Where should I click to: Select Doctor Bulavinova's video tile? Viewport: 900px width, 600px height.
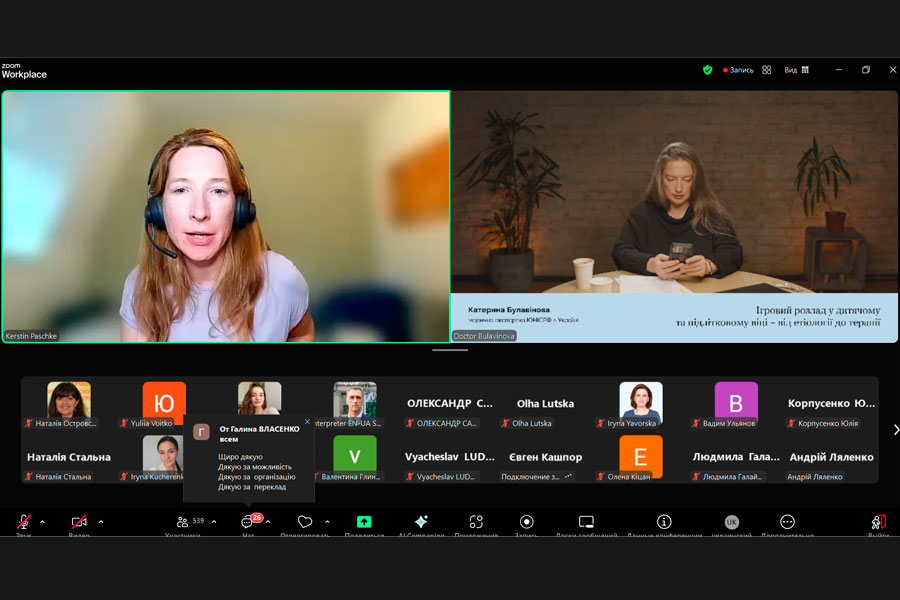[x=674, y=216]
